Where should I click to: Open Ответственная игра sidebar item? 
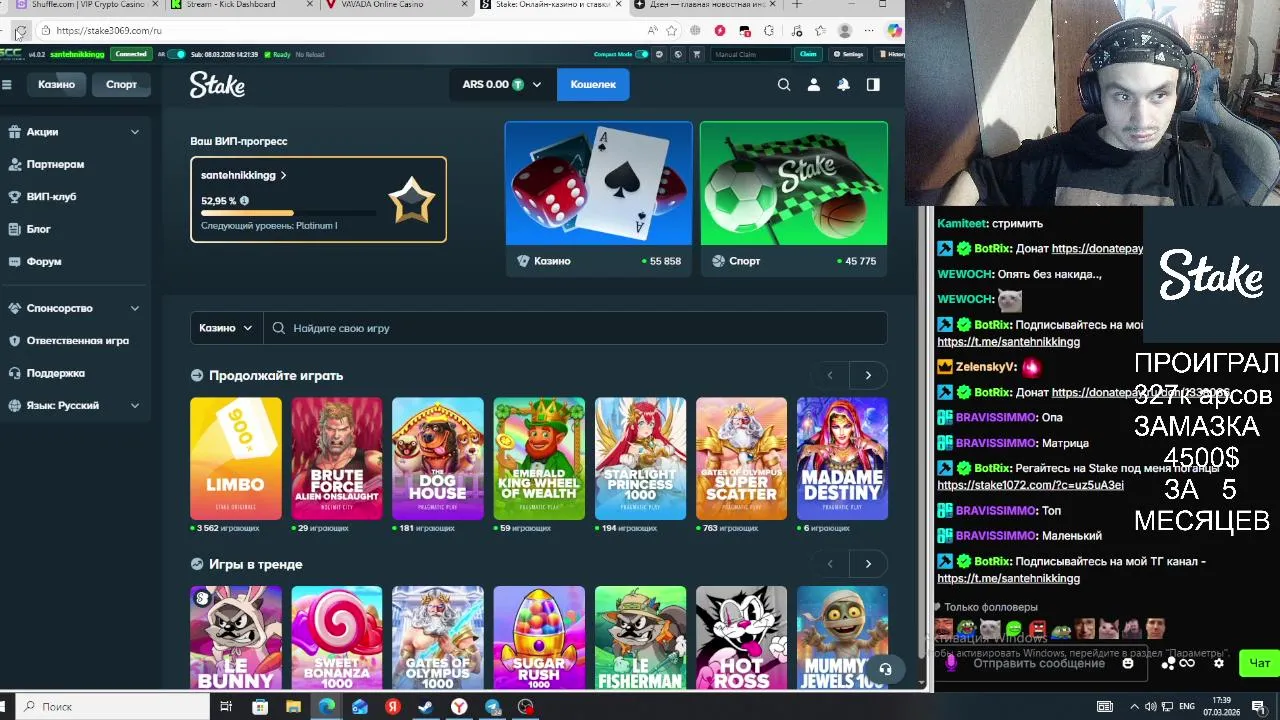point(75,341)
